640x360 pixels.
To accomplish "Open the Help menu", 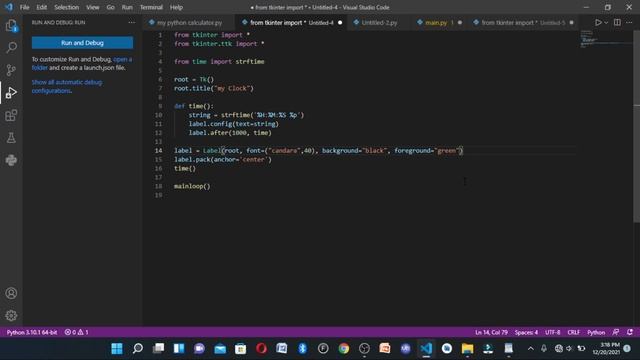I will pos(176,7).
